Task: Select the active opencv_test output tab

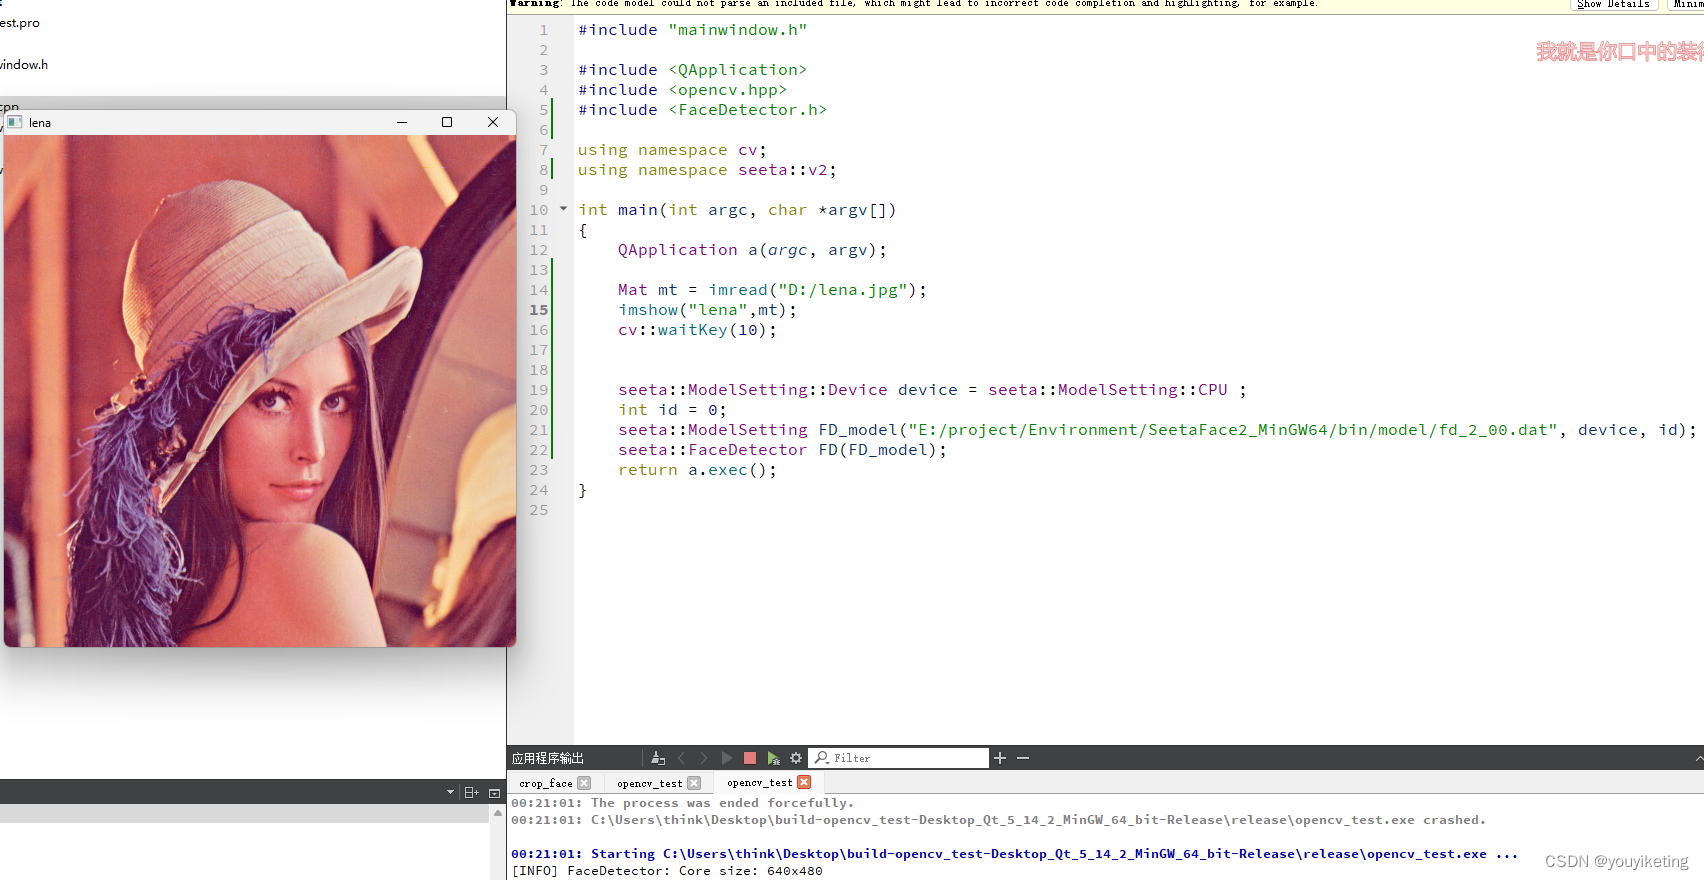Action: point(759,782)
